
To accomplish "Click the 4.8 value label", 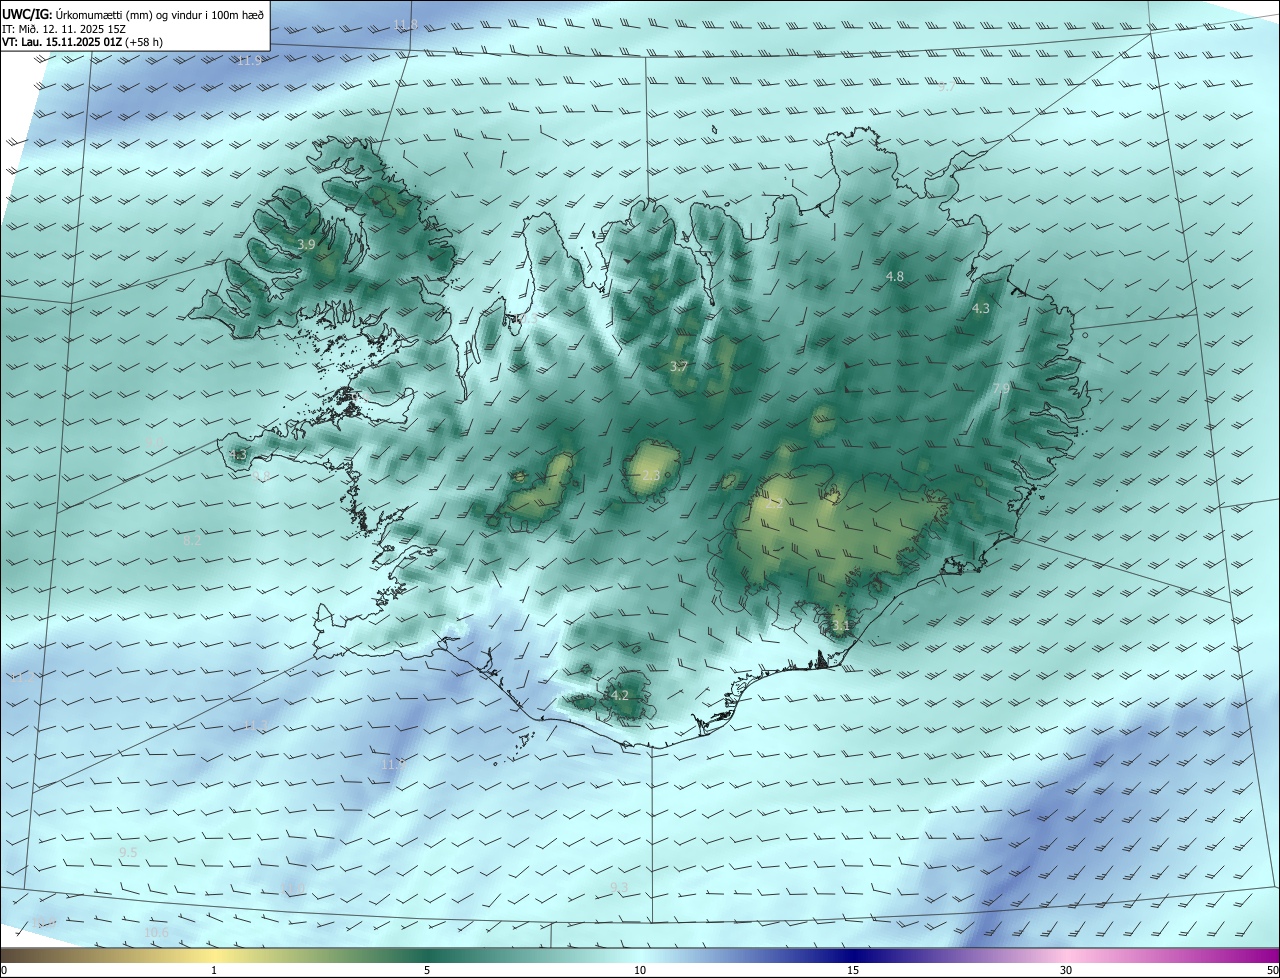I will [895, 276].
